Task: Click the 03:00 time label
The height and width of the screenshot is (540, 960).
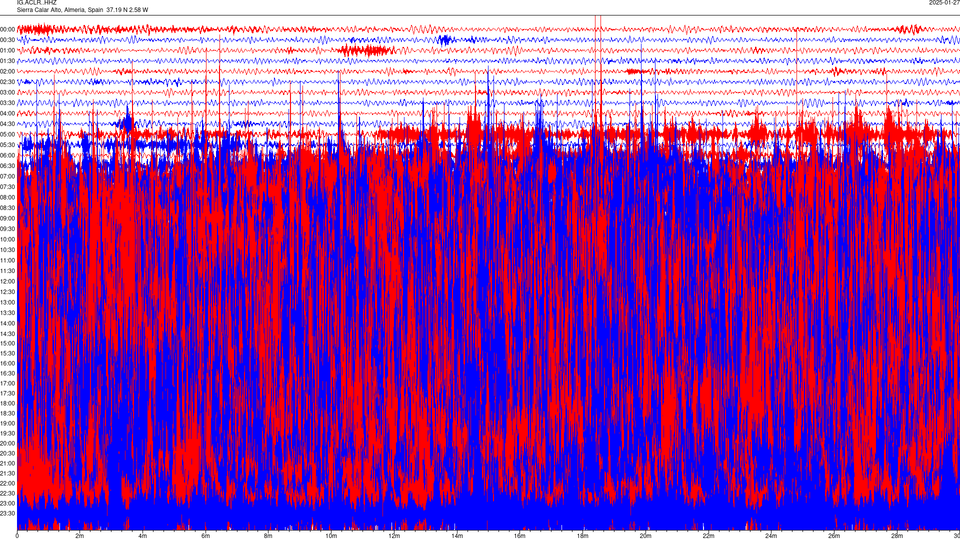Action: pos(8,92)
